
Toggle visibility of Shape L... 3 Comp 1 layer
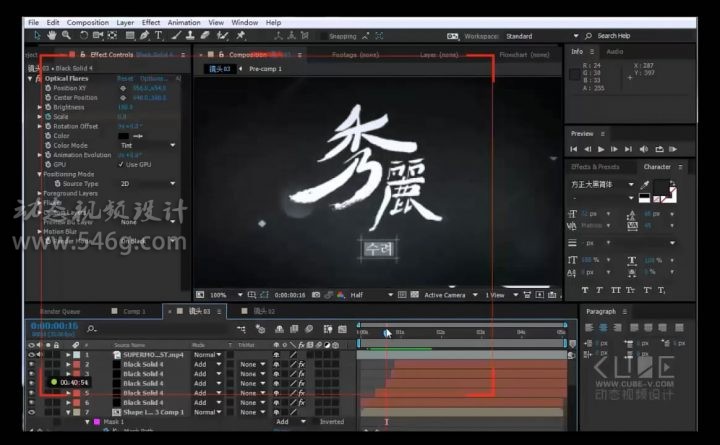point(32,411)
